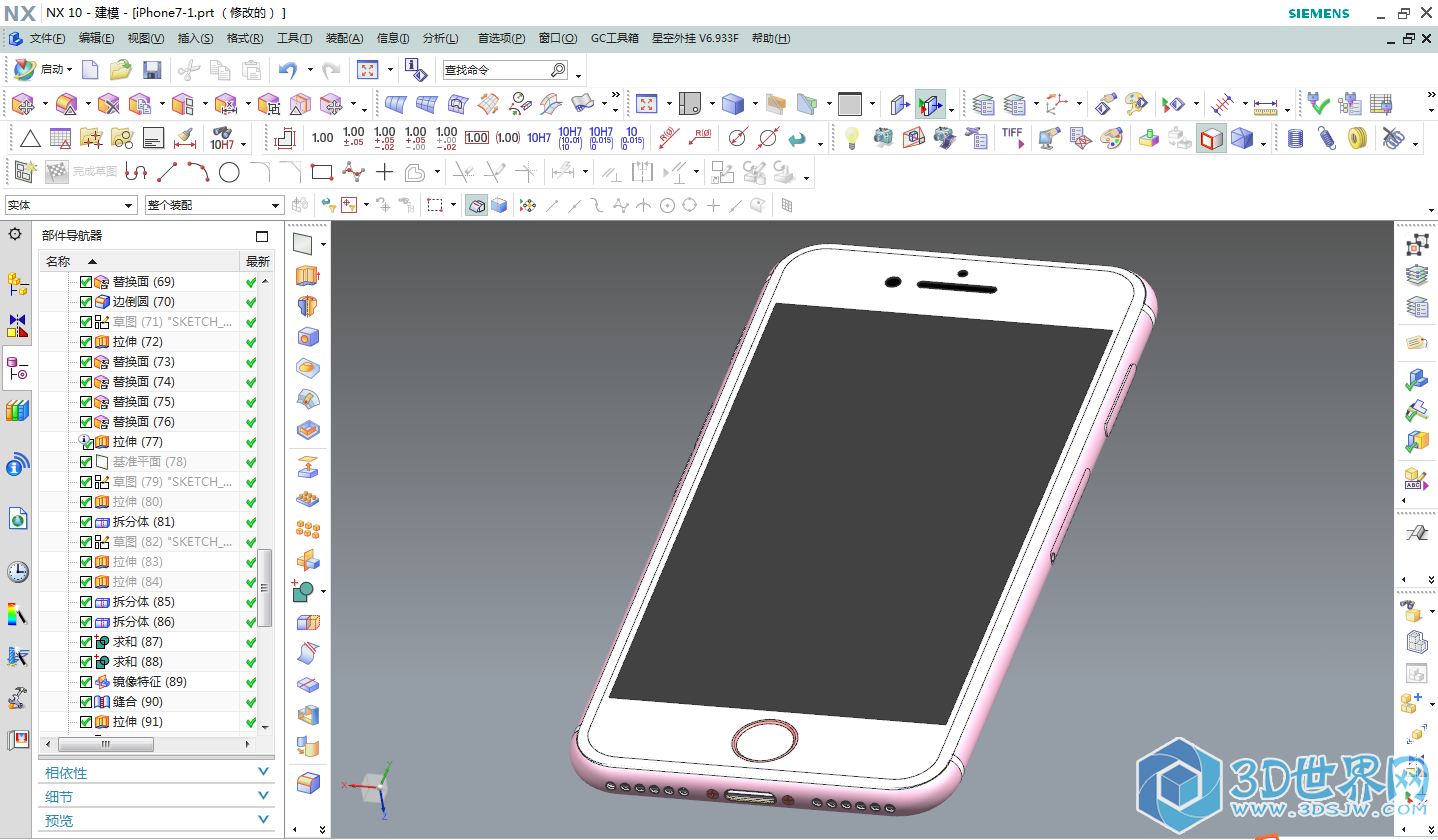Click the Part Navigator maximize square button
Viewport: 1438px width, 840px height.
click(262, 237)
